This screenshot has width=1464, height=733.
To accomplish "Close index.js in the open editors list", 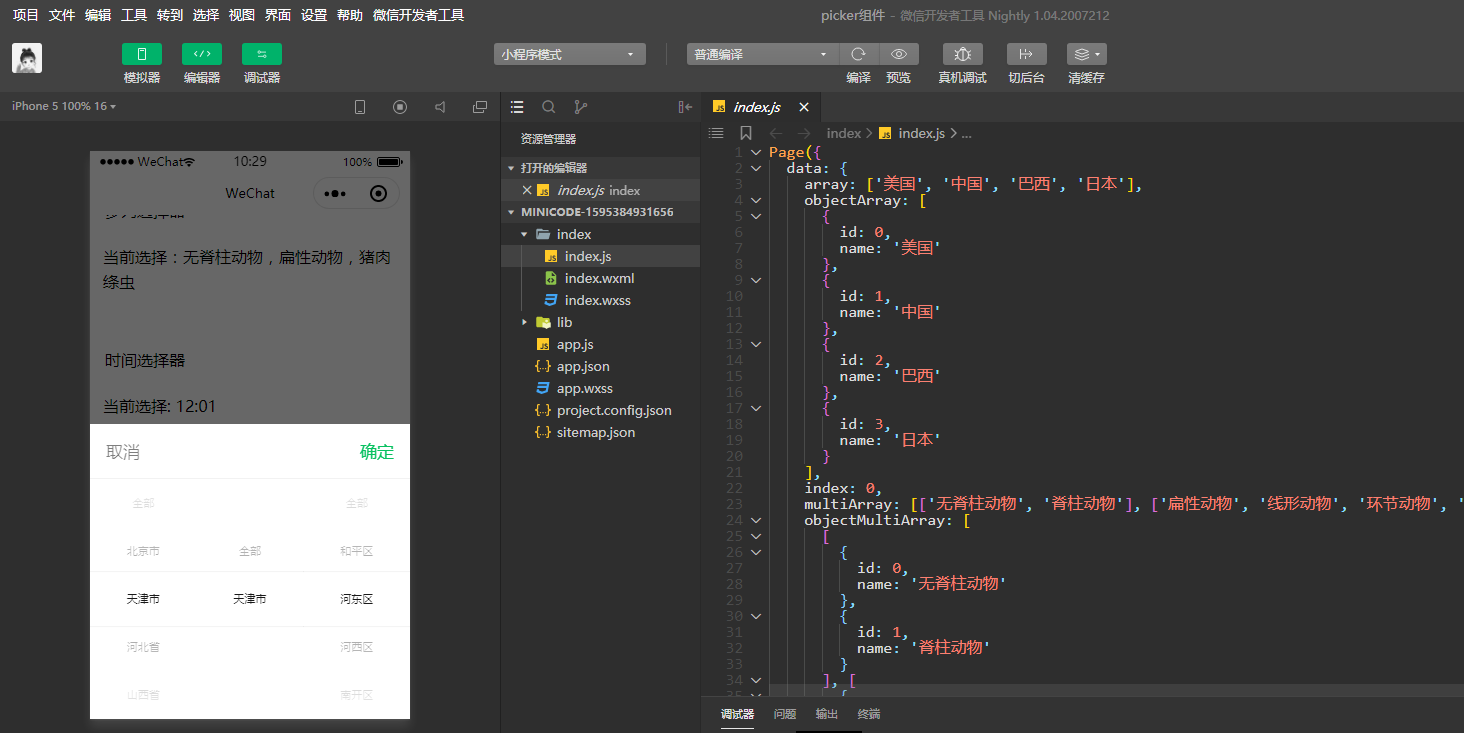I will click(527, 190).
